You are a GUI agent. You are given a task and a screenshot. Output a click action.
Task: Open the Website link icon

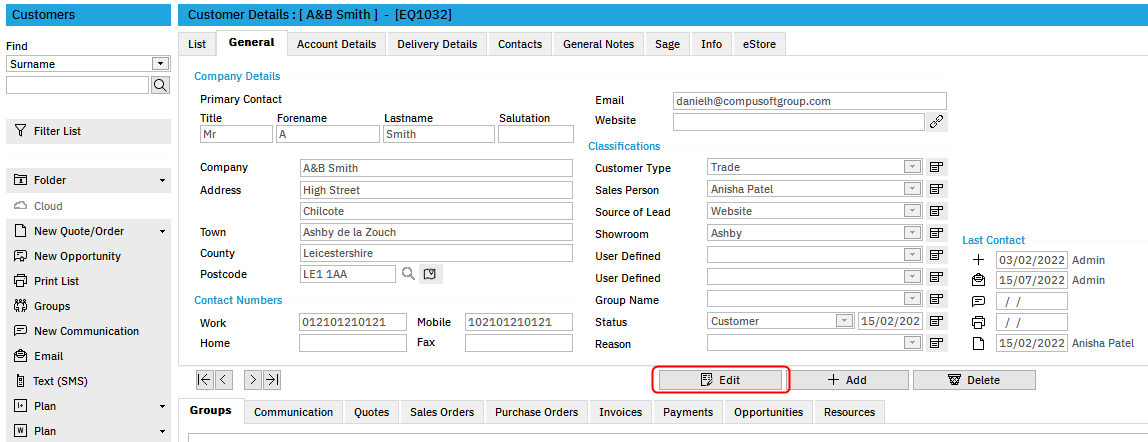click(936, 122)
